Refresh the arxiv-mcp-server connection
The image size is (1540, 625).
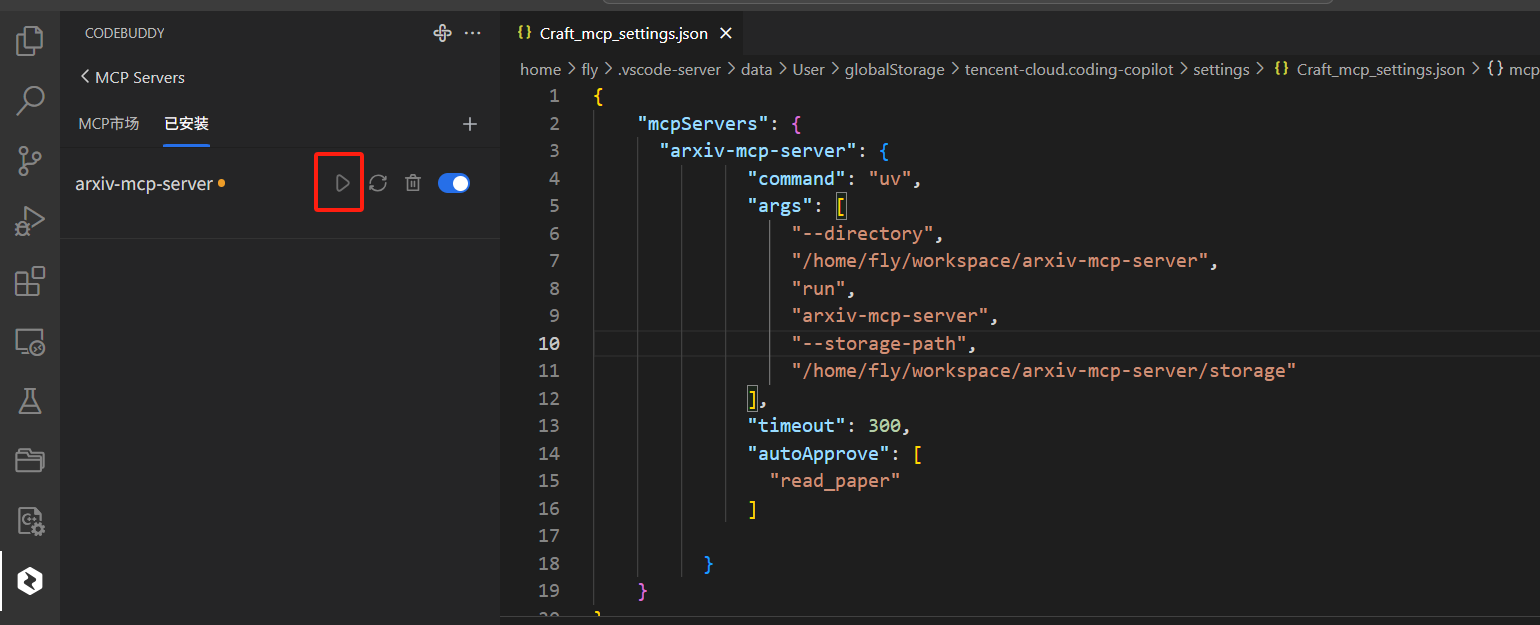(378, 183)
